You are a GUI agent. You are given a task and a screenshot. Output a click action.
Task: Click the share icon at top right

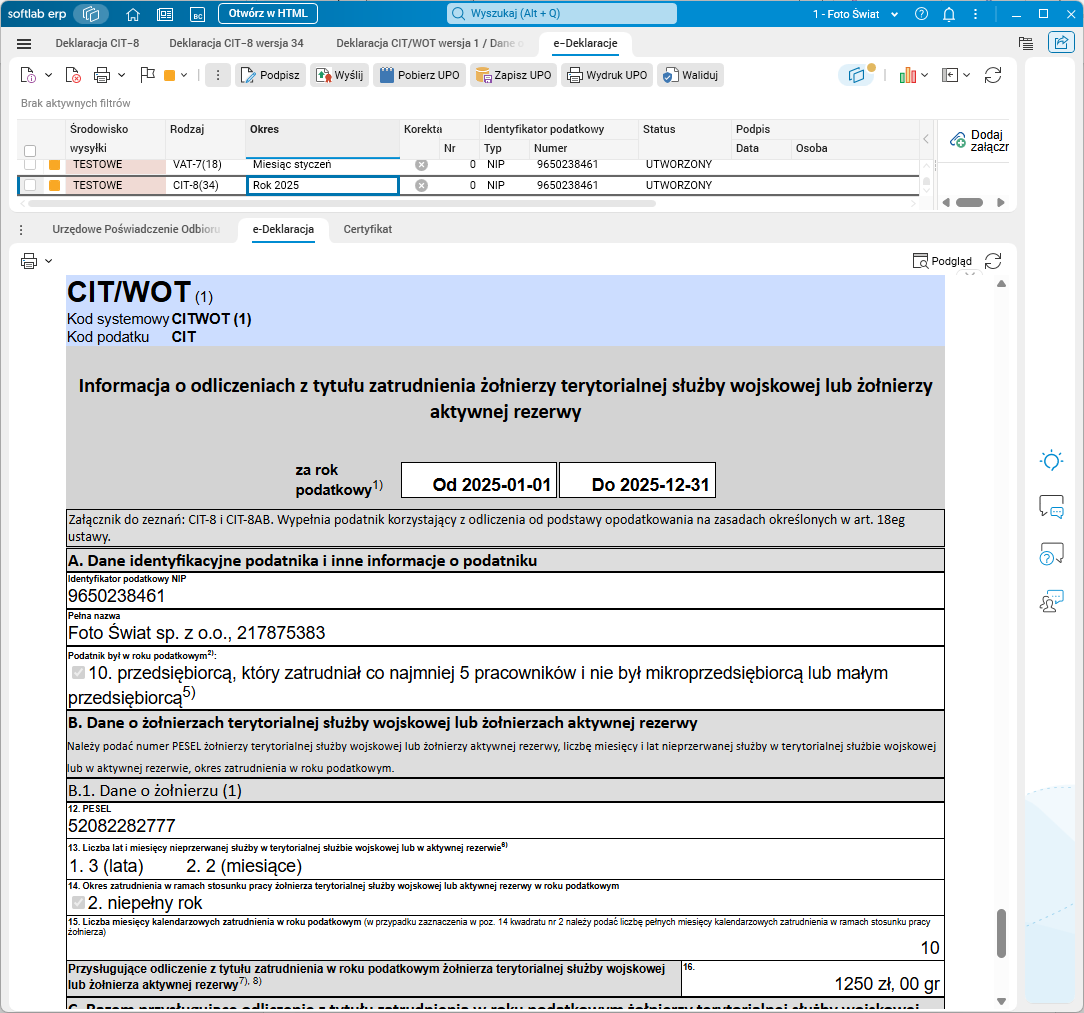[1060, 43]
